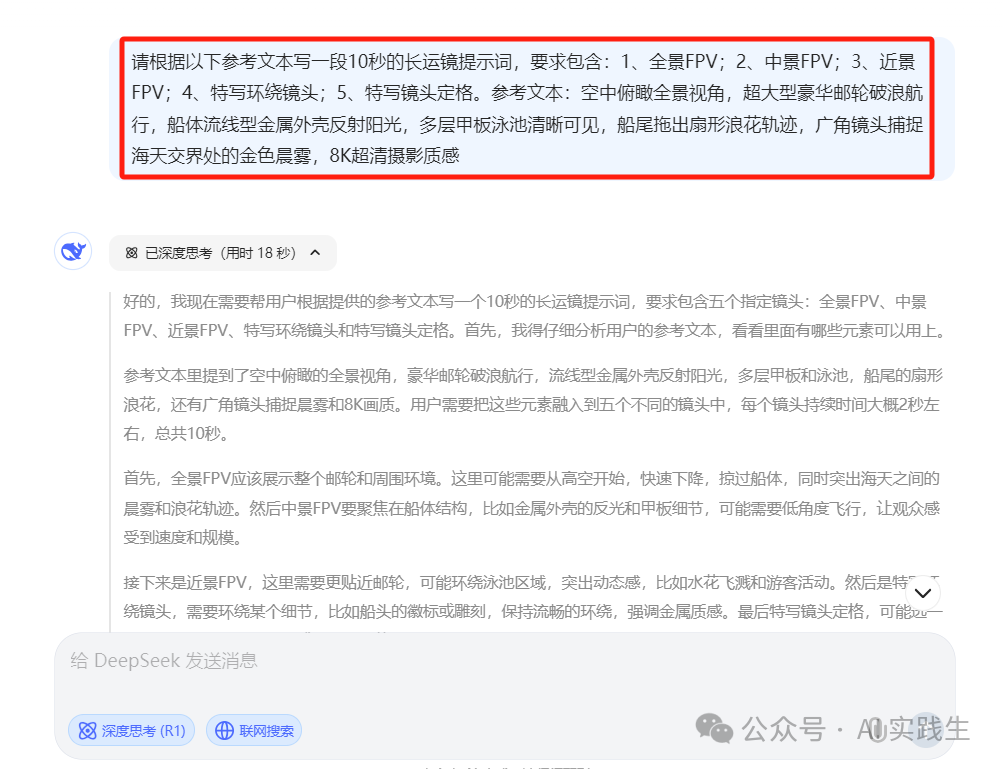The width and height of the screenshot is (1002, 769).
Task: Click the paragraph starting 参考文本里提到了
Action: [x=534, y=405]
